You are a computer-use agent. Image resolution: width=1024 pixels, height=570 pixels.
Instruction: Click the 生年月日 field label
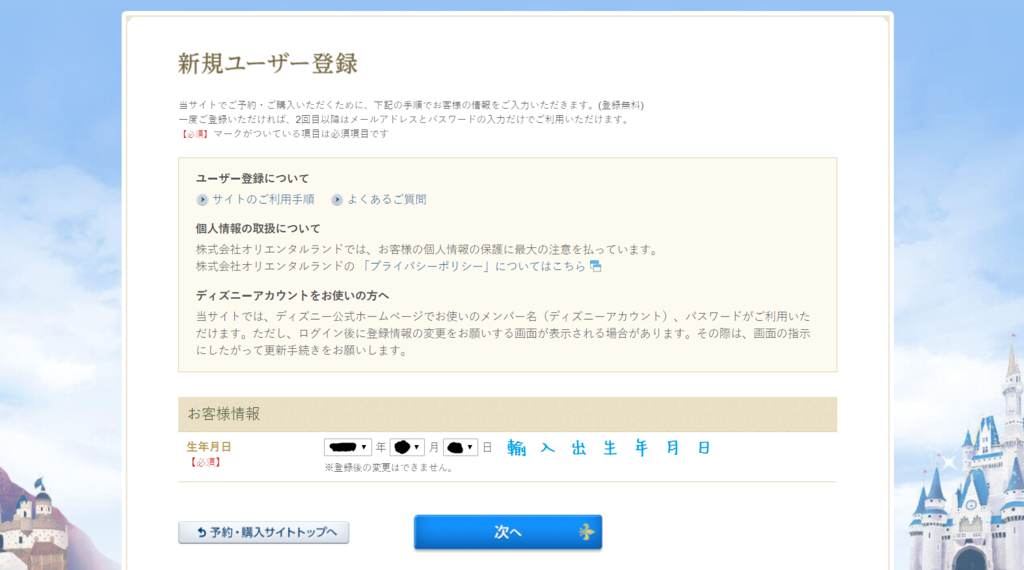click(209, 447)
